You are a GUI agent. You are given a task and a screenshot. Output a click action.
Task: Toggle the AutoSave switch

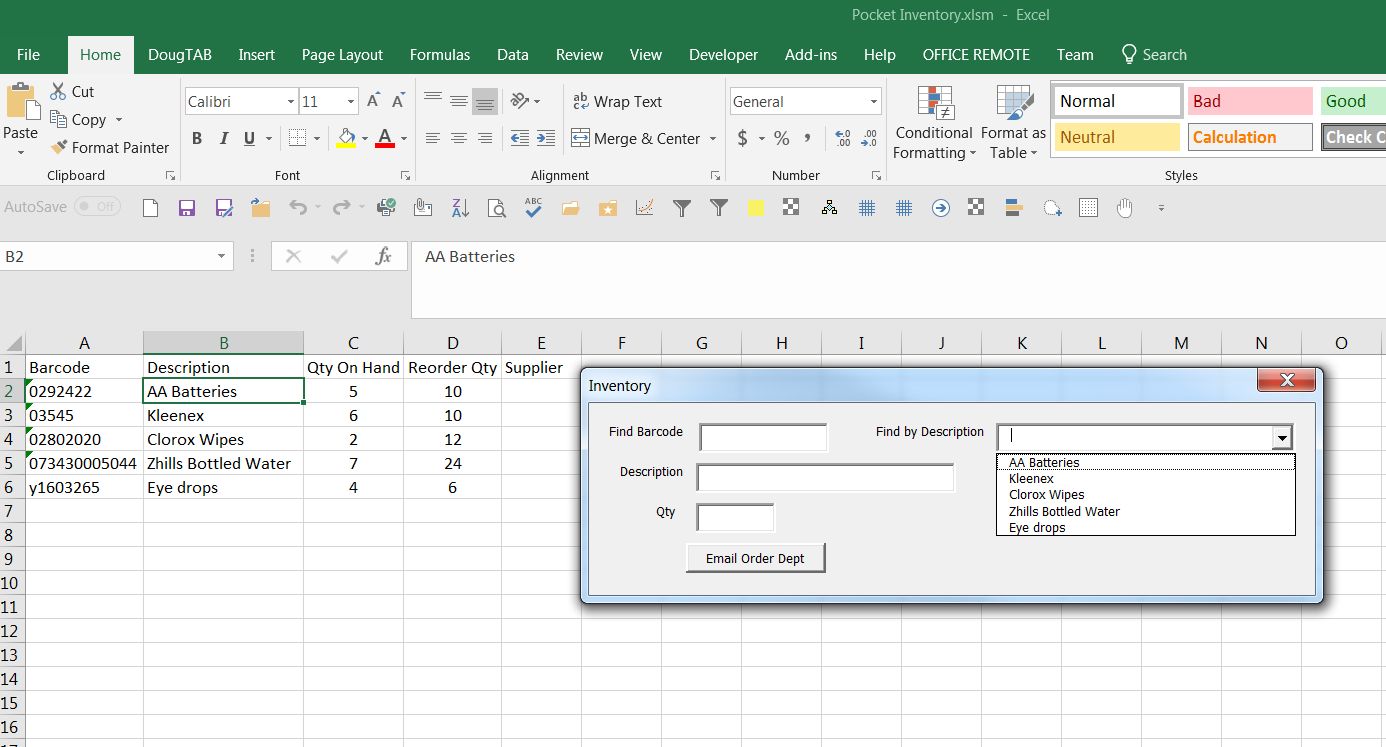pyautogui.click(x=97, y=207)
